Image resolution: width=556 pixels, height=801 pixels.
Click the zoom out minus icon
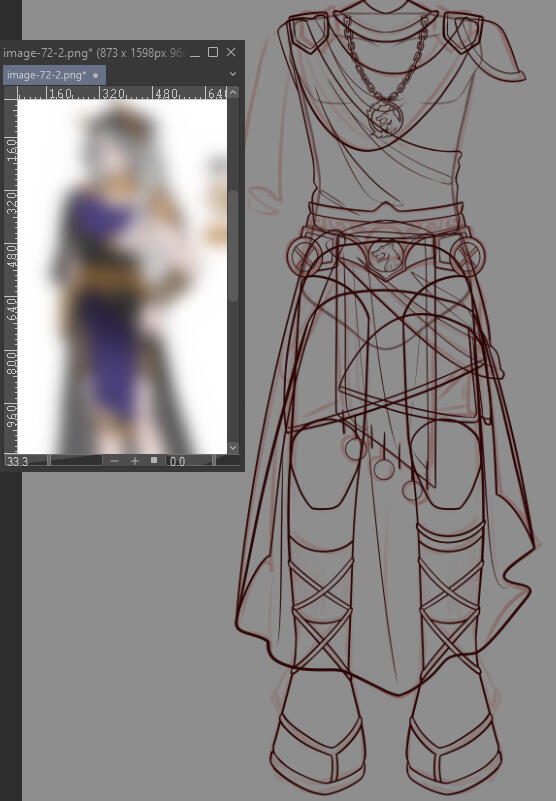[x=114, y=461]
